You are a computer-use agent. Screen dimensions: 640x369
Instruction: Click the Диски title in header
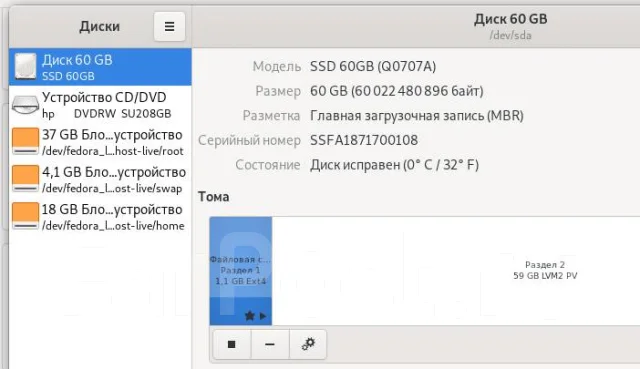pyautogui.click(x=100, y=27)
